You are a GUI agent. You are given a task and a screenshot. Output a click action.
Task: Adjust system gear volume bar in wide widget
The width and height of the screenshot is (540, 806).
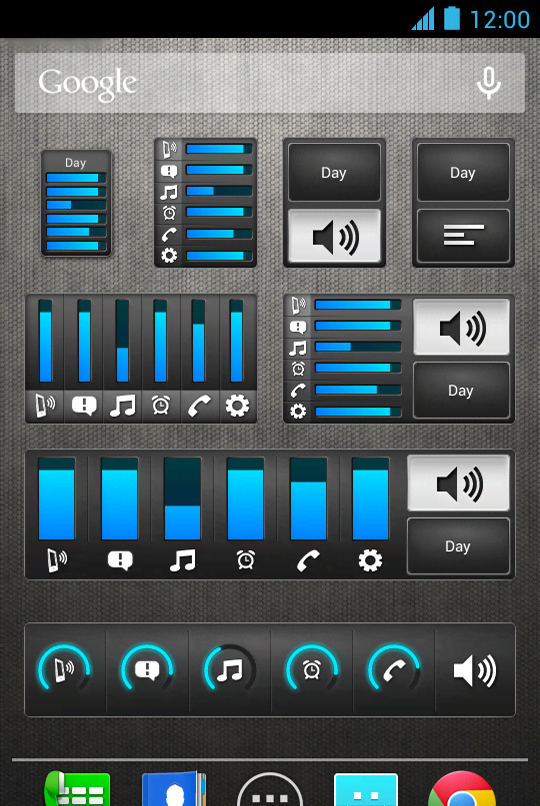click(370, 499)
